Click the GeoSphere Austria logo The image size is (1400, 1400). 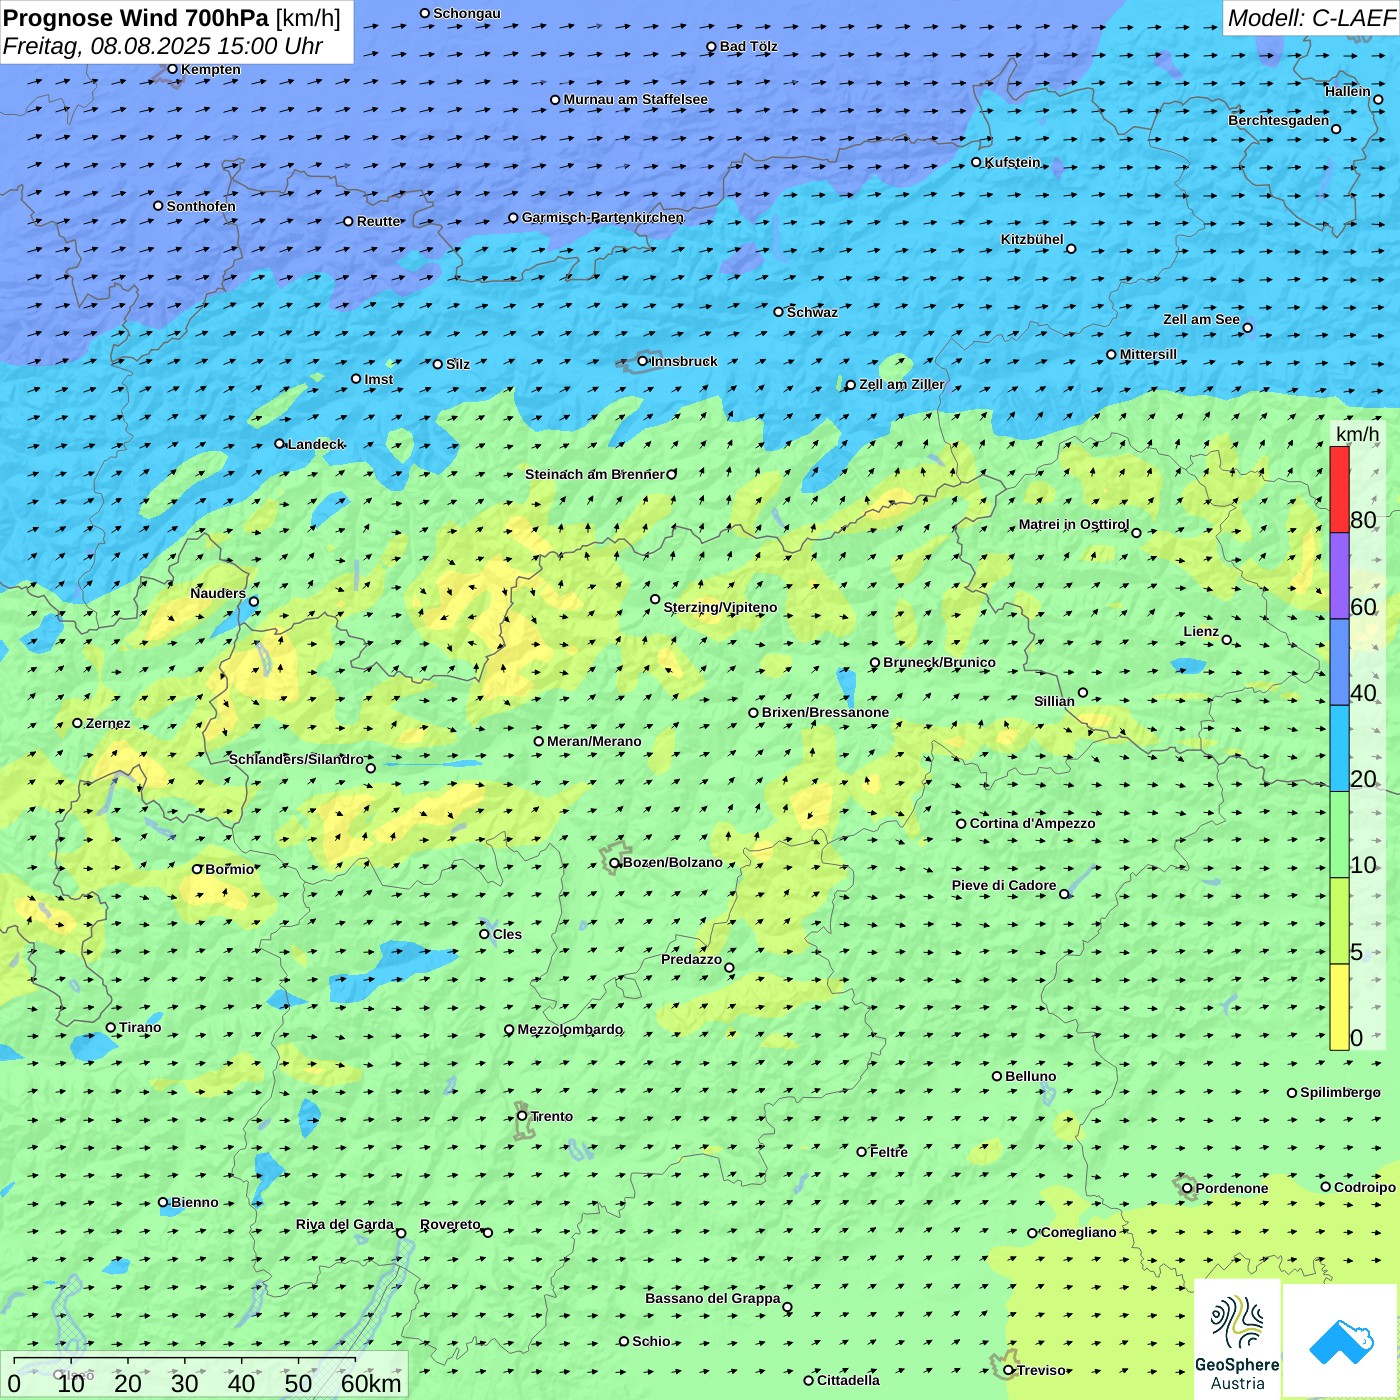pyautogui.click(x=1237, y=1340)
